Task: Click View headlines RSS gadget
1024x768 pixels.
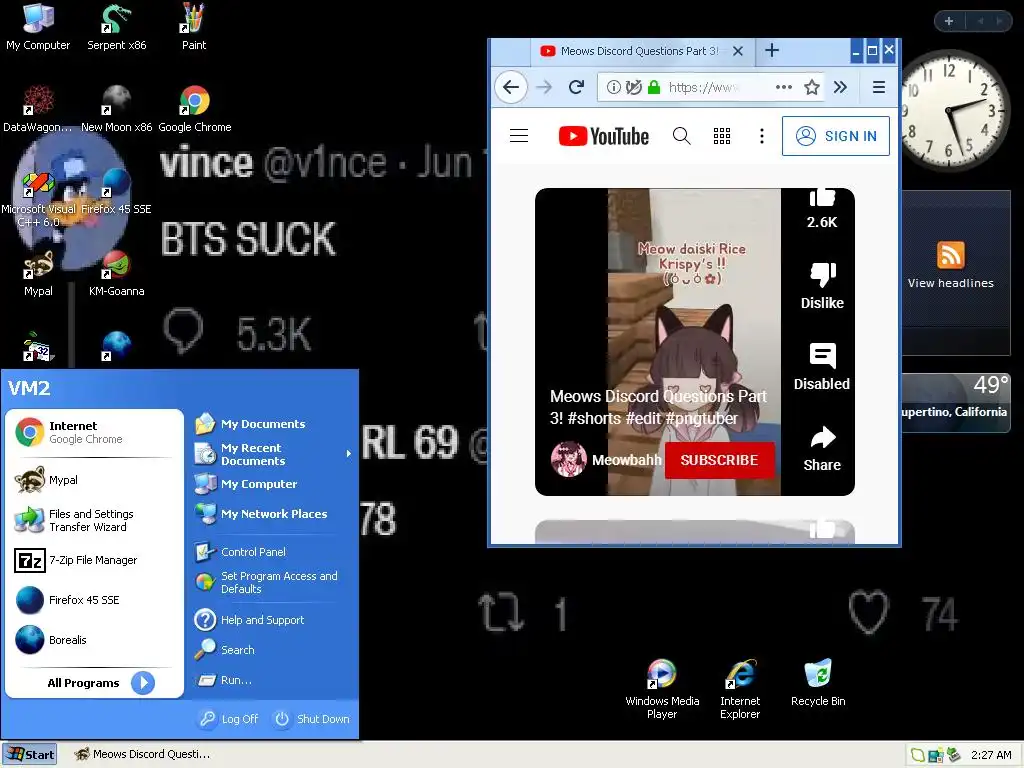Action: tap(950, 264)
